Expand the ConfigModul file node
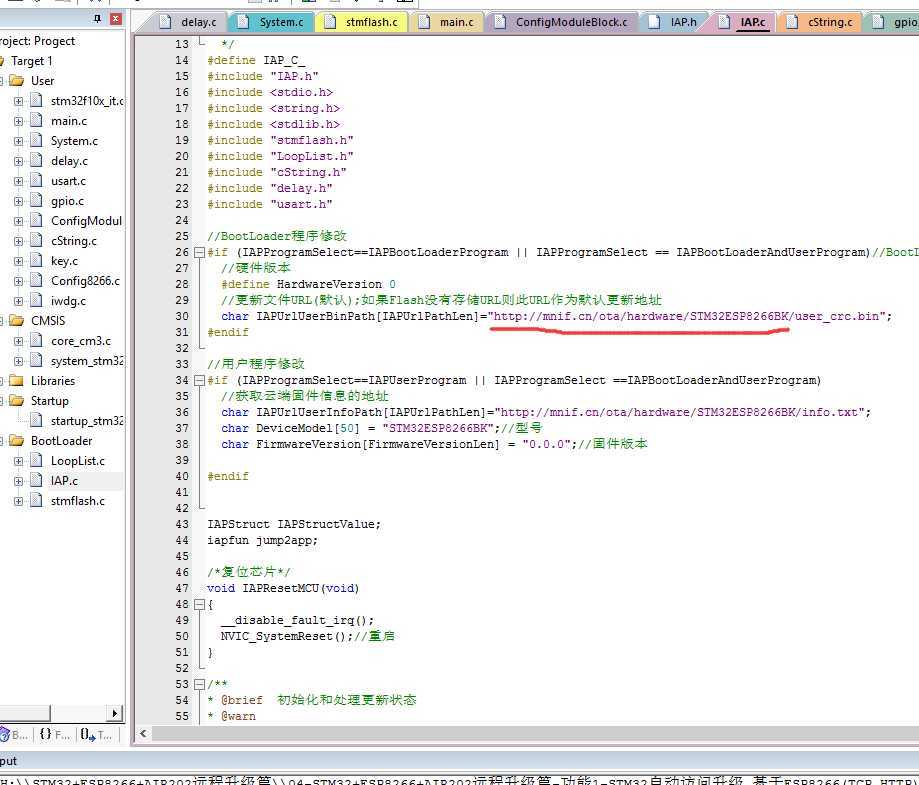Viewport: 919px width, 785px height. 19,221
